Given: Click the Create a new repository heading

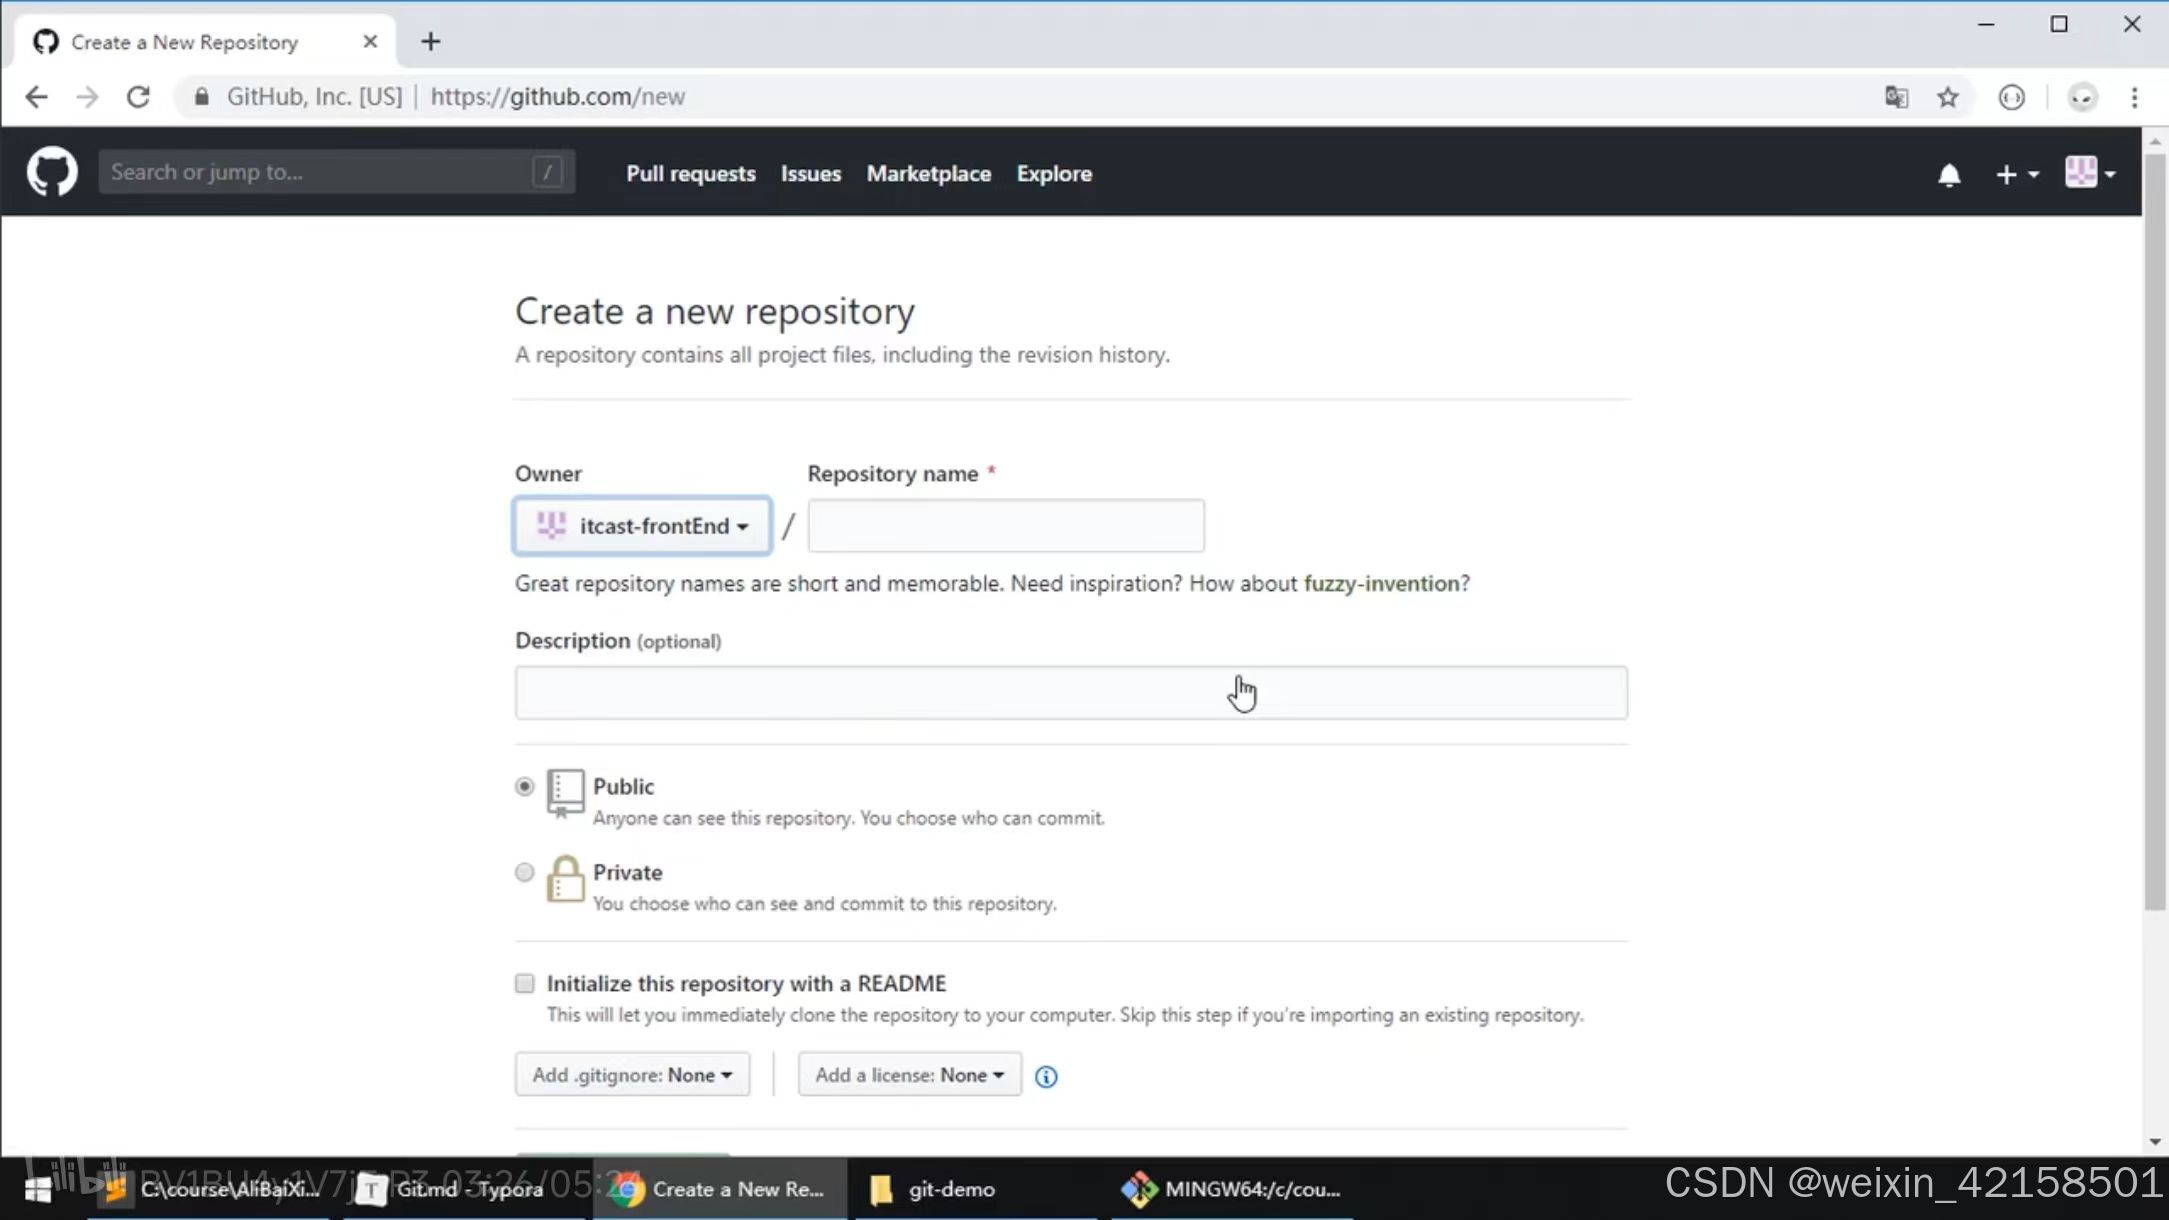Looking at the screenshot, I should tap(715, 312).
